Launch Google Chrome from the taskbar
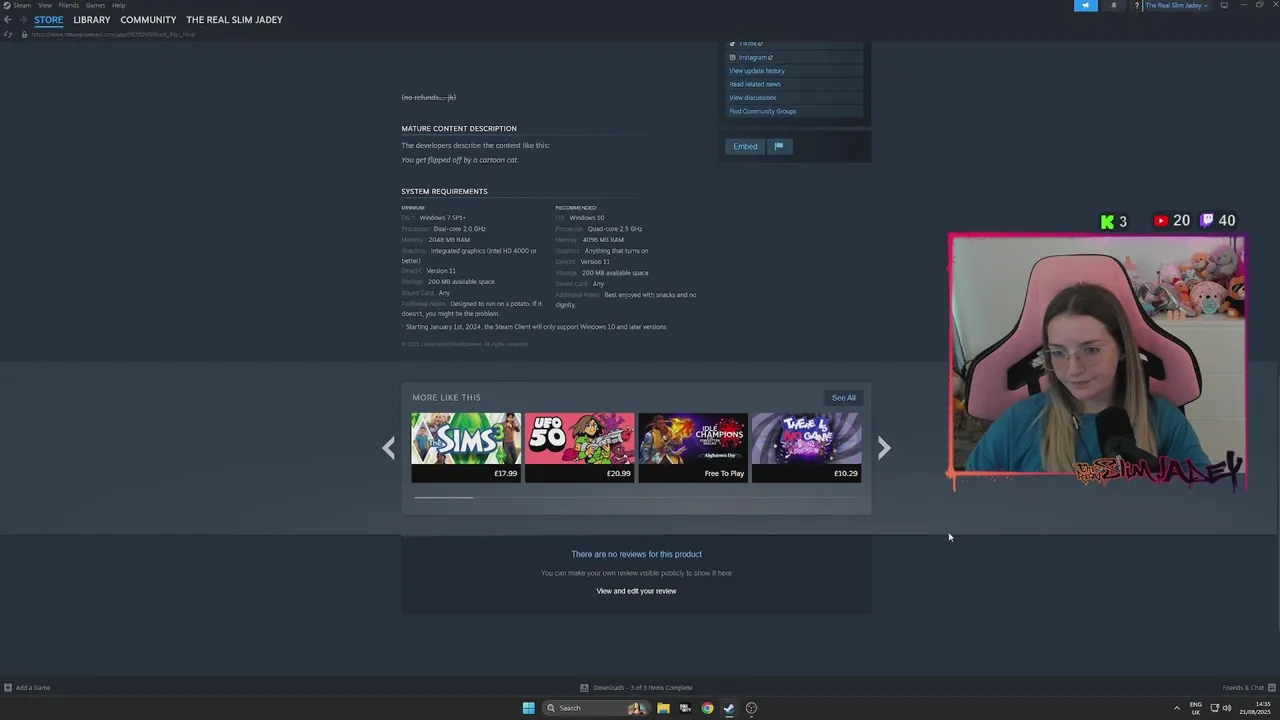Screen dimensions: 1280x720 (x=707, y=708)
